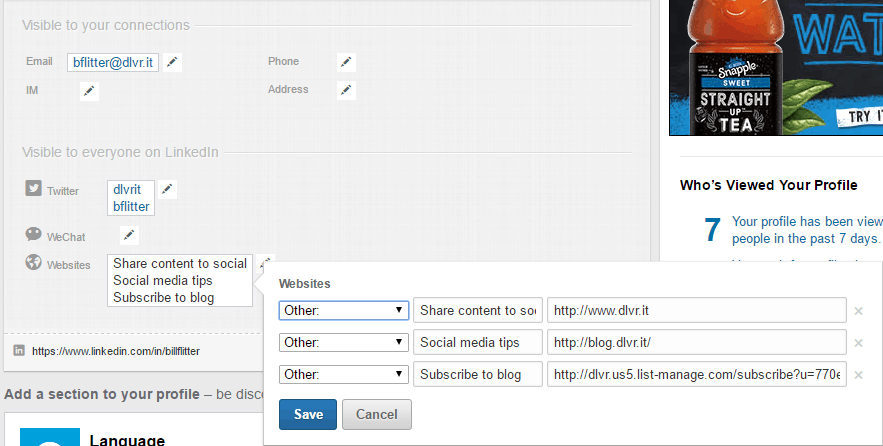This screenshot has height=446, width=883.
Task: Click 'Social media tips' in the Websites list
Action: 163,280
